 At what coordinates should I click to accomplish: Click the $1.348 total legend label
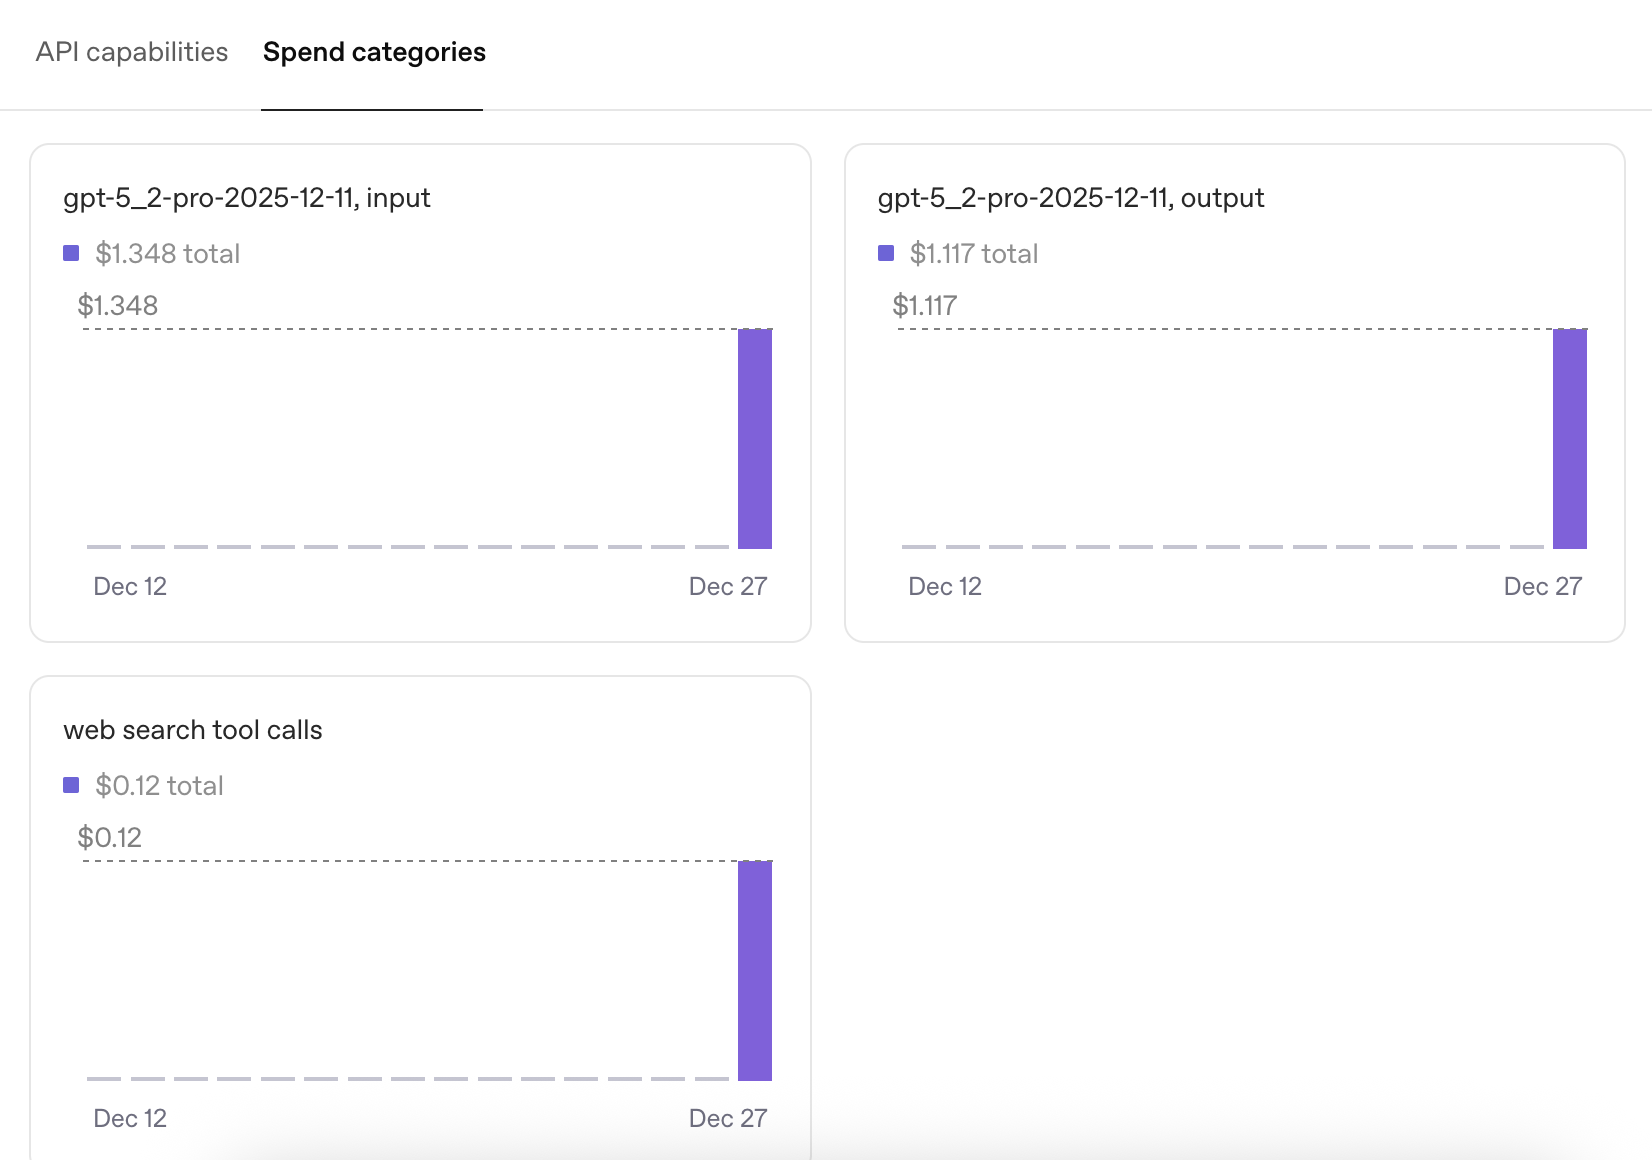pyautogui.click(x=168, y=254)
